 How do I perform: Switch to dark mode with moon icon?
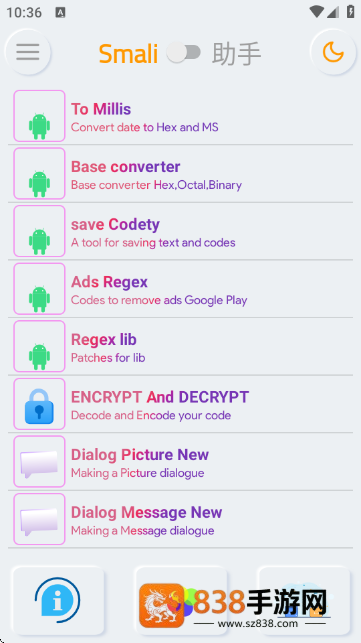pos(333,52)
